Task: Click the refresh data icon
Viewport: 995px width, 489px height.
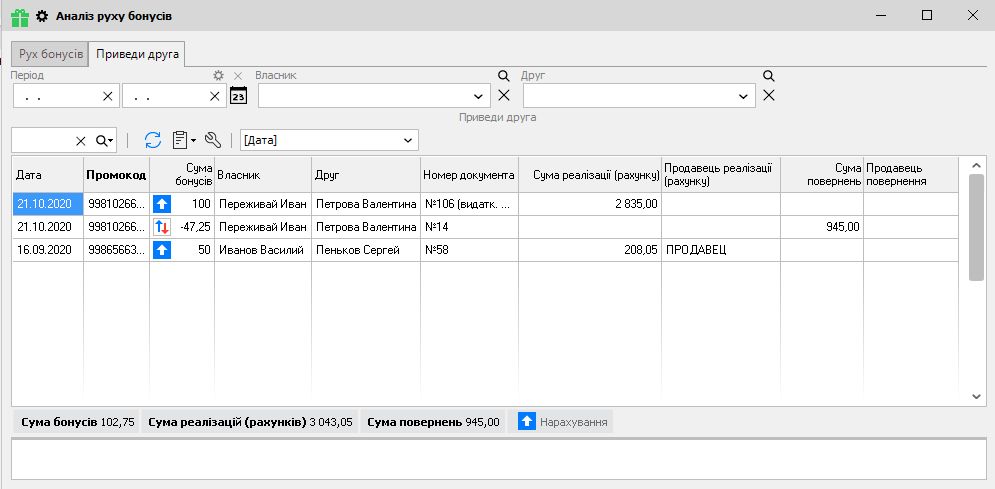Action: click(153, 140)
